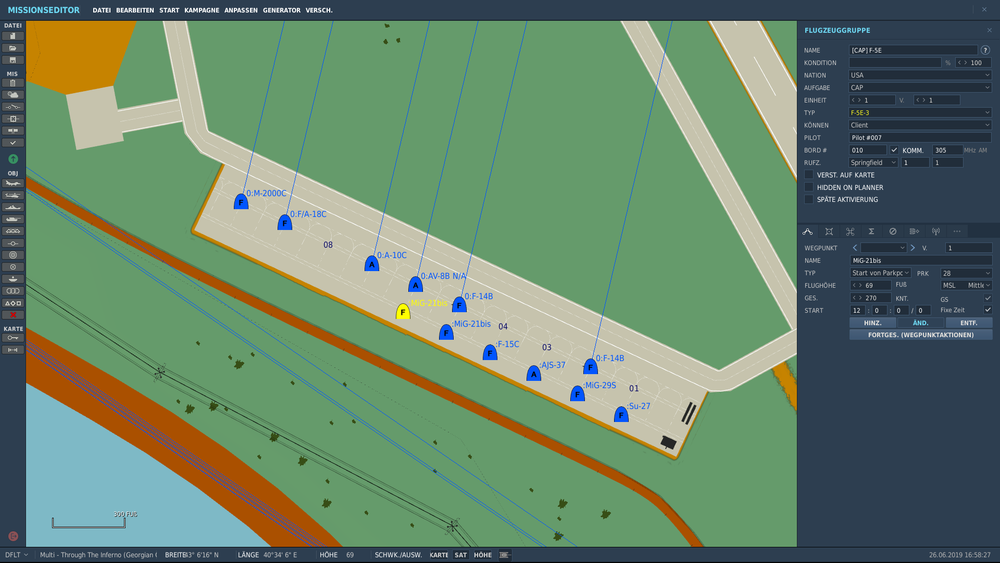This screenshot has width=1000, height=563.
Task: Open the AUFGABE dropdown showing CAP
Action: click(920, 87)
